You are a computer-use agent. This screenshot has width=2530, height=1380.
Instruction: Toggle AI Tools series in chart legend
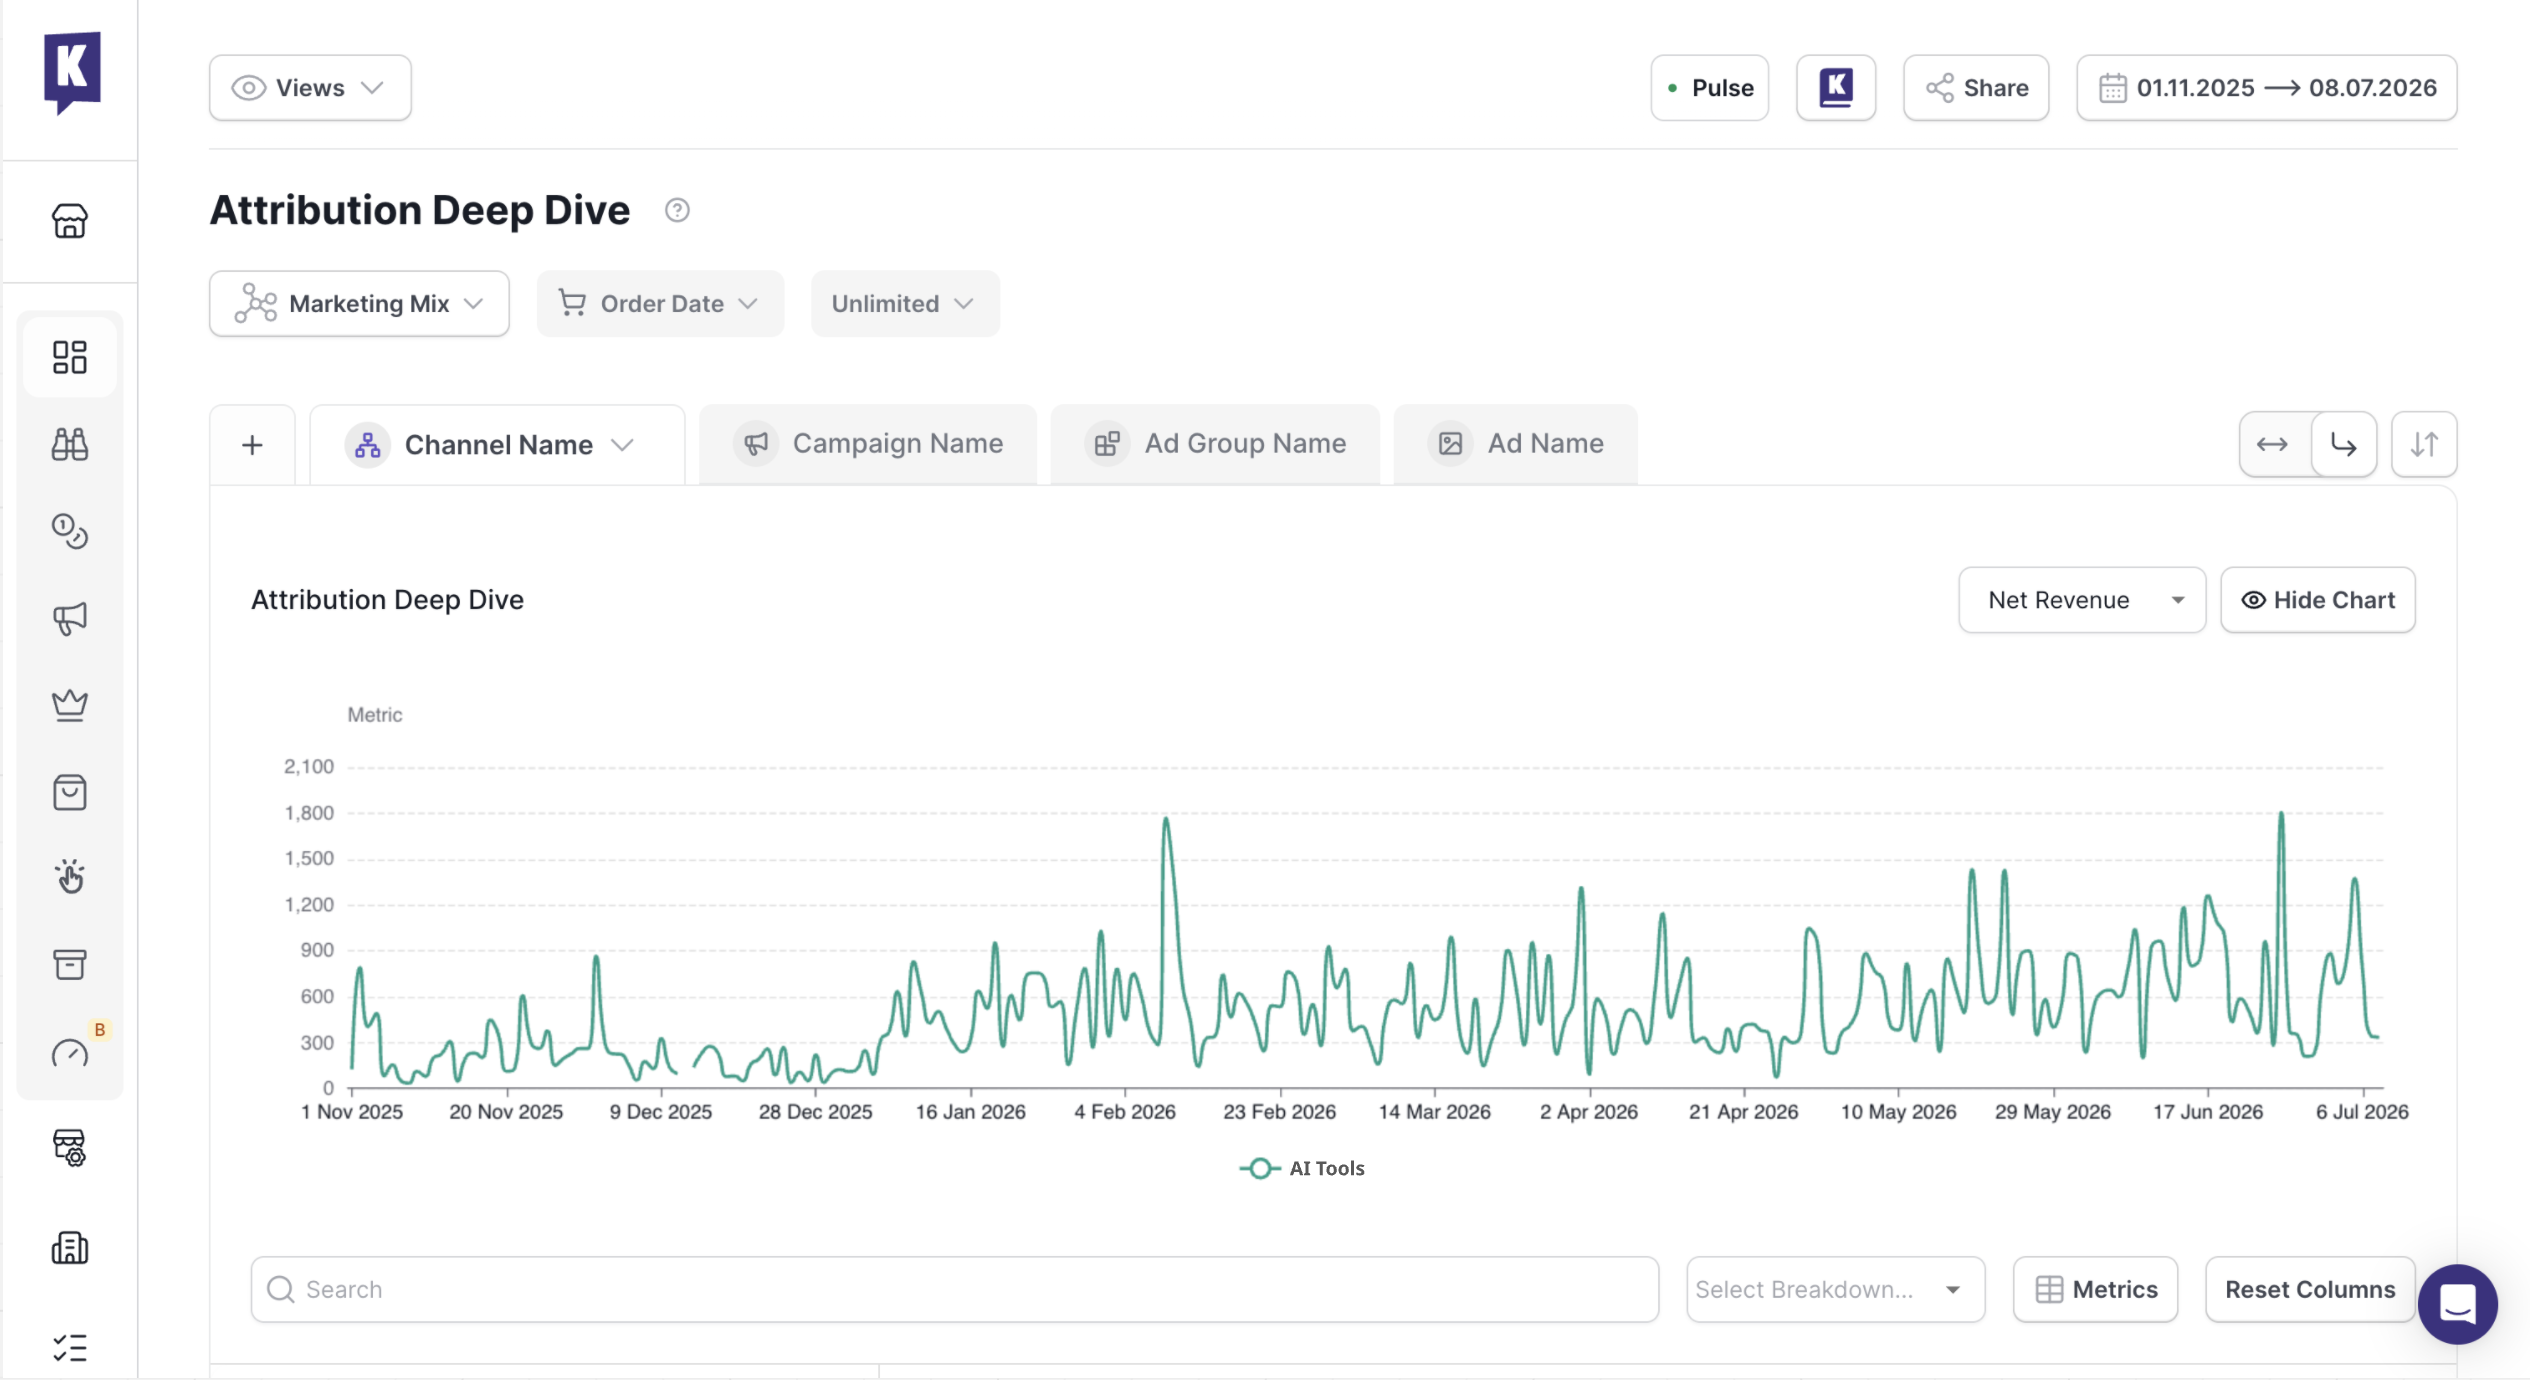pyautogui.click(x=1302, y=1168)
